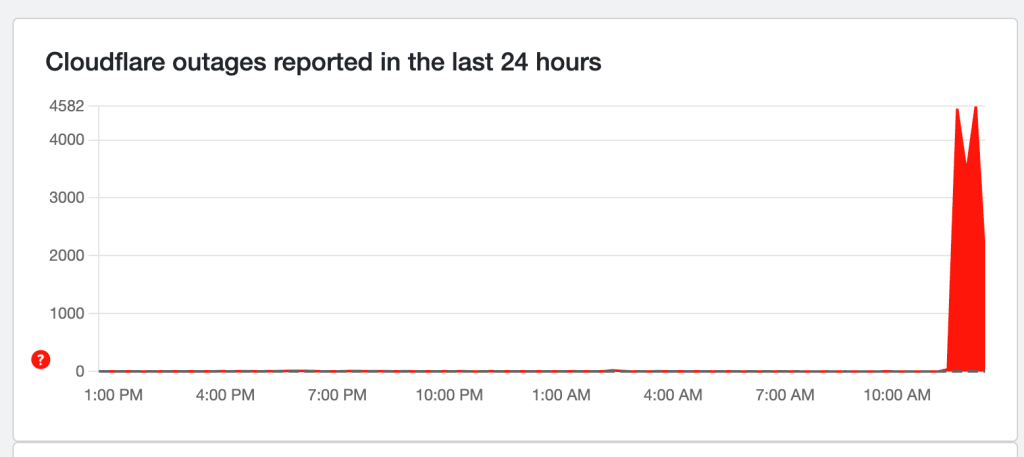Click the second, tallest peak of the spike
Screen dimensions: 1024x457
976,107
